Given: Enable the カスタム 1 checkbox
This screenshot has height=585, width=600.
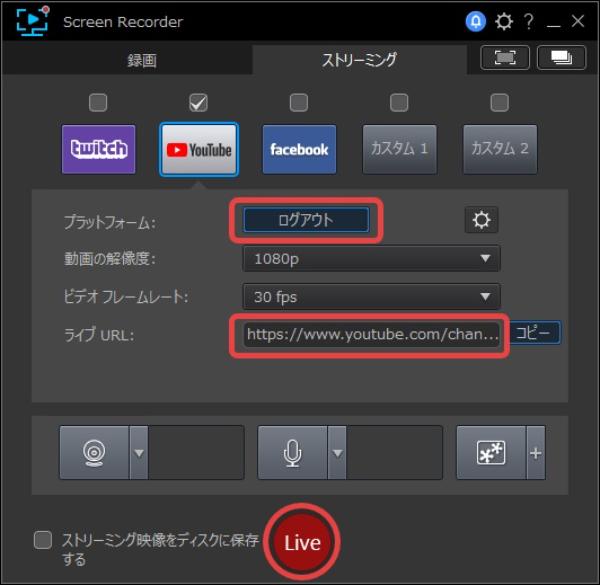Looking at the screenshot, I should pos(399,103).
